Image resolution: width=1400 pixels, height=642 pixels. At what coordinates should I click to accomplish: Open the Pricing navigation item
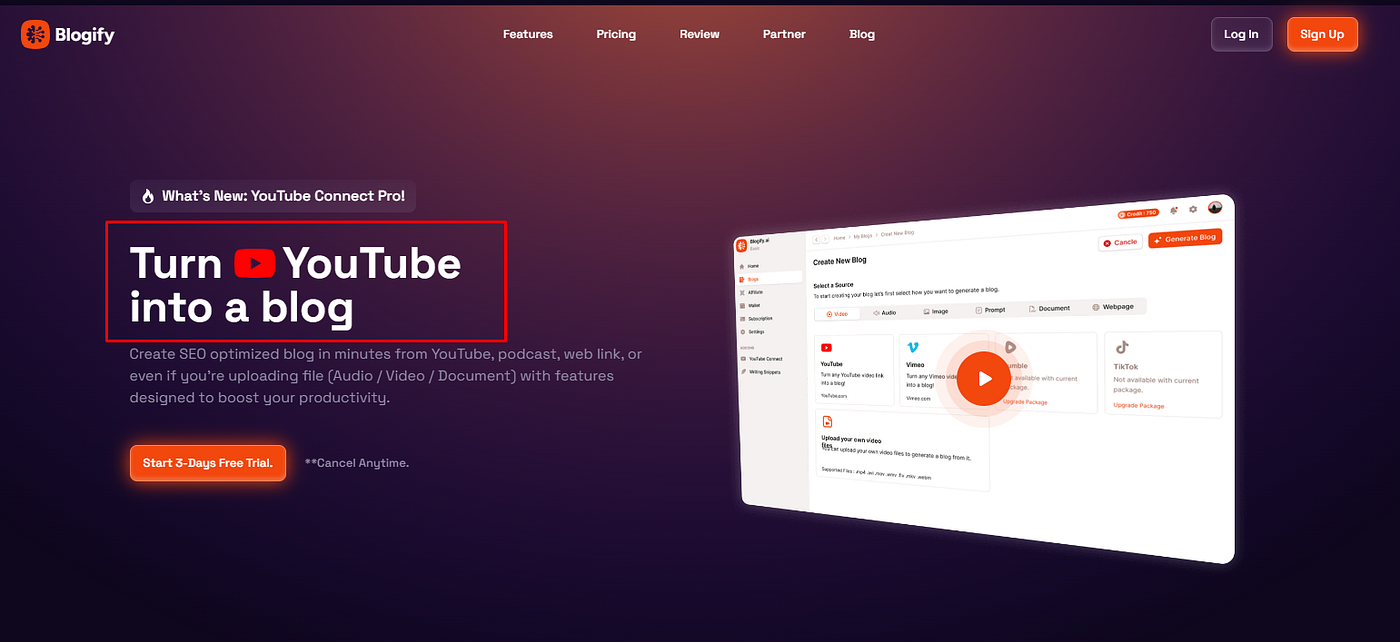(x=616, y=33)
